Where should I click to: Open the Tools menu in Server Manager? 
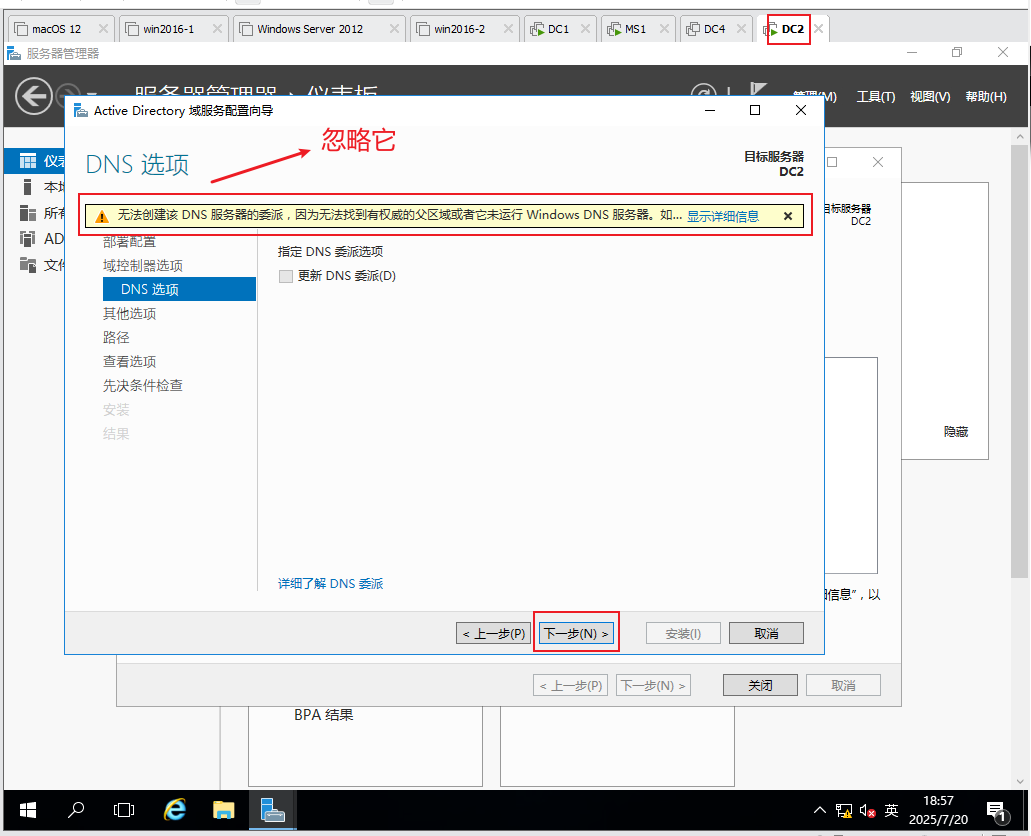(875, 97)
